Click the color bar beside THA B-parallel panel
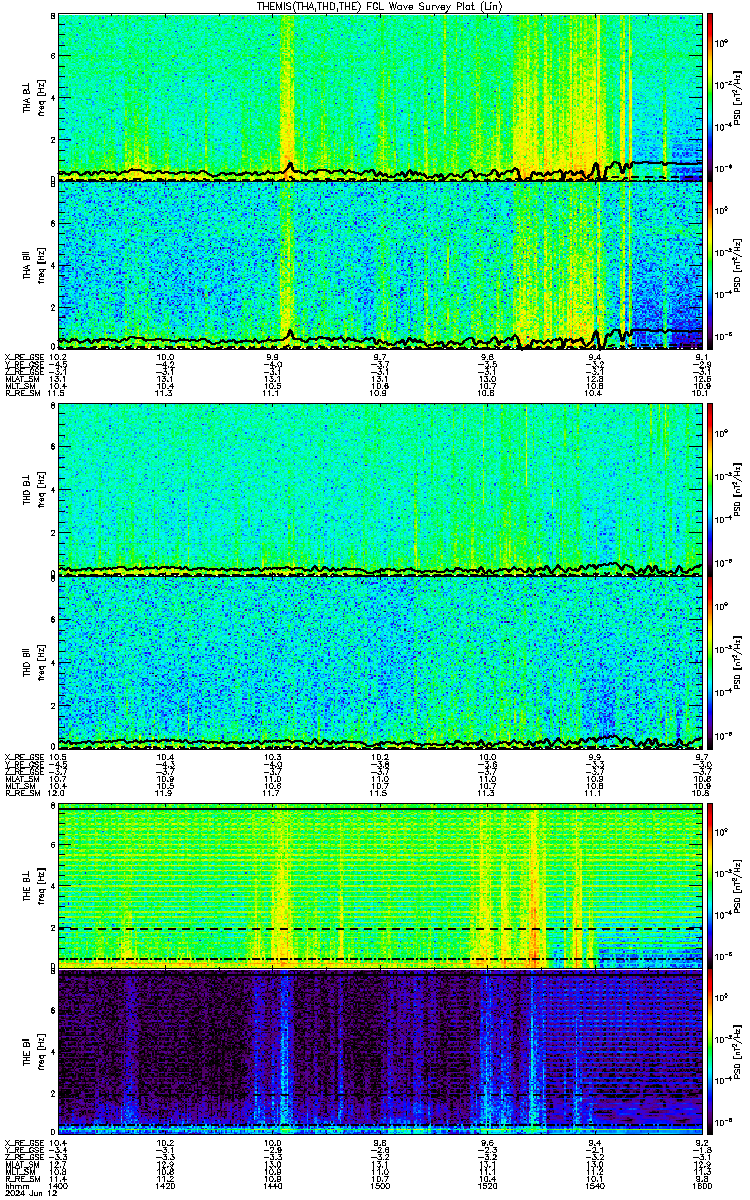The image size is (750, 1200). tap(710, 265)
